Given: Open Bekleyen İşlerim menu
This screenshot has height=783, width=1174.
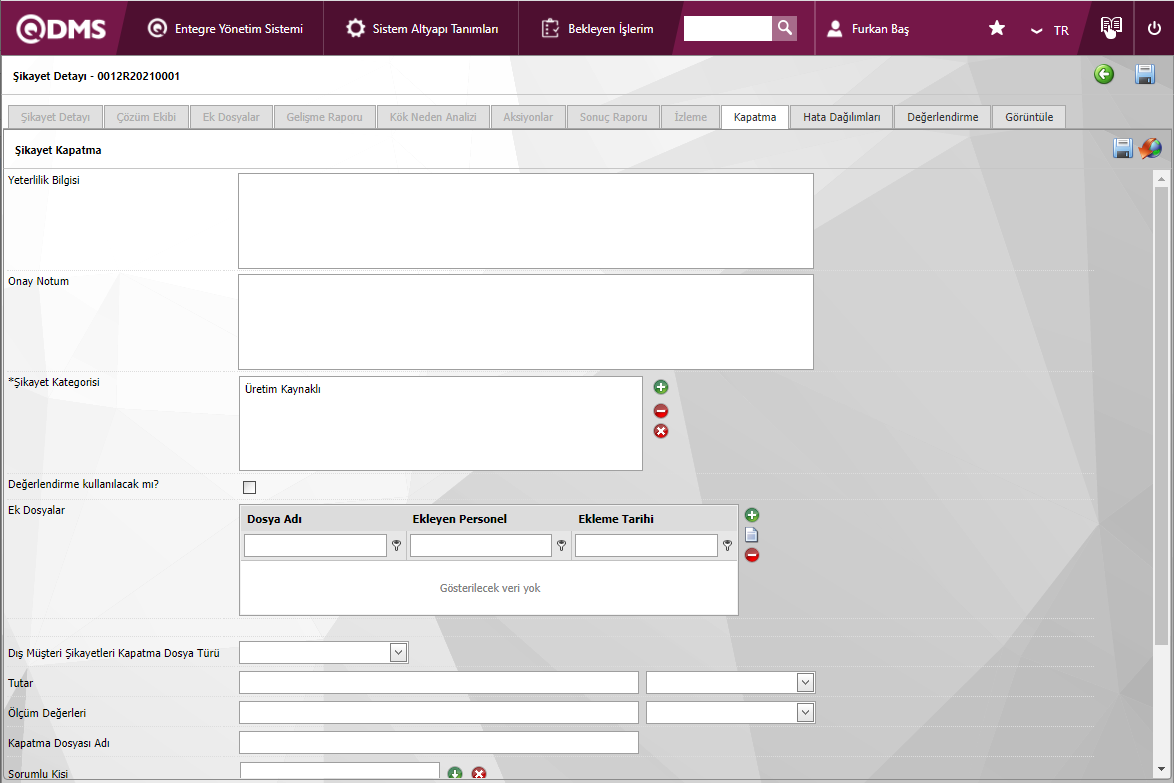Looking at the screenshot, I should coord(597,28).
